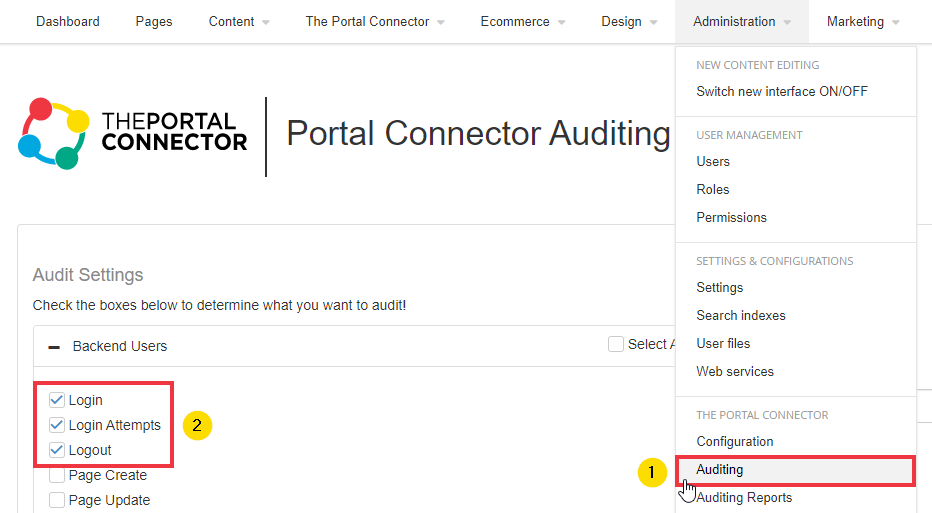Go to the Pages section
This screenshot has height=513, width=932.
[154, 21]
